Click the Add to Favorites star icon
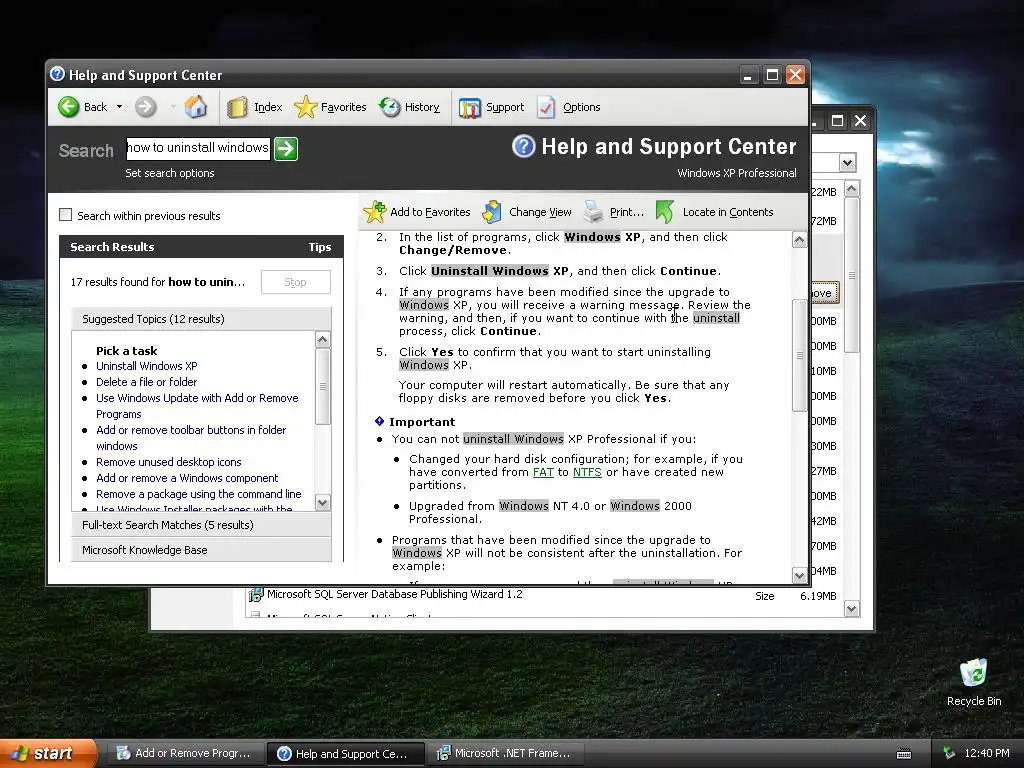 [x=375, y=212]
